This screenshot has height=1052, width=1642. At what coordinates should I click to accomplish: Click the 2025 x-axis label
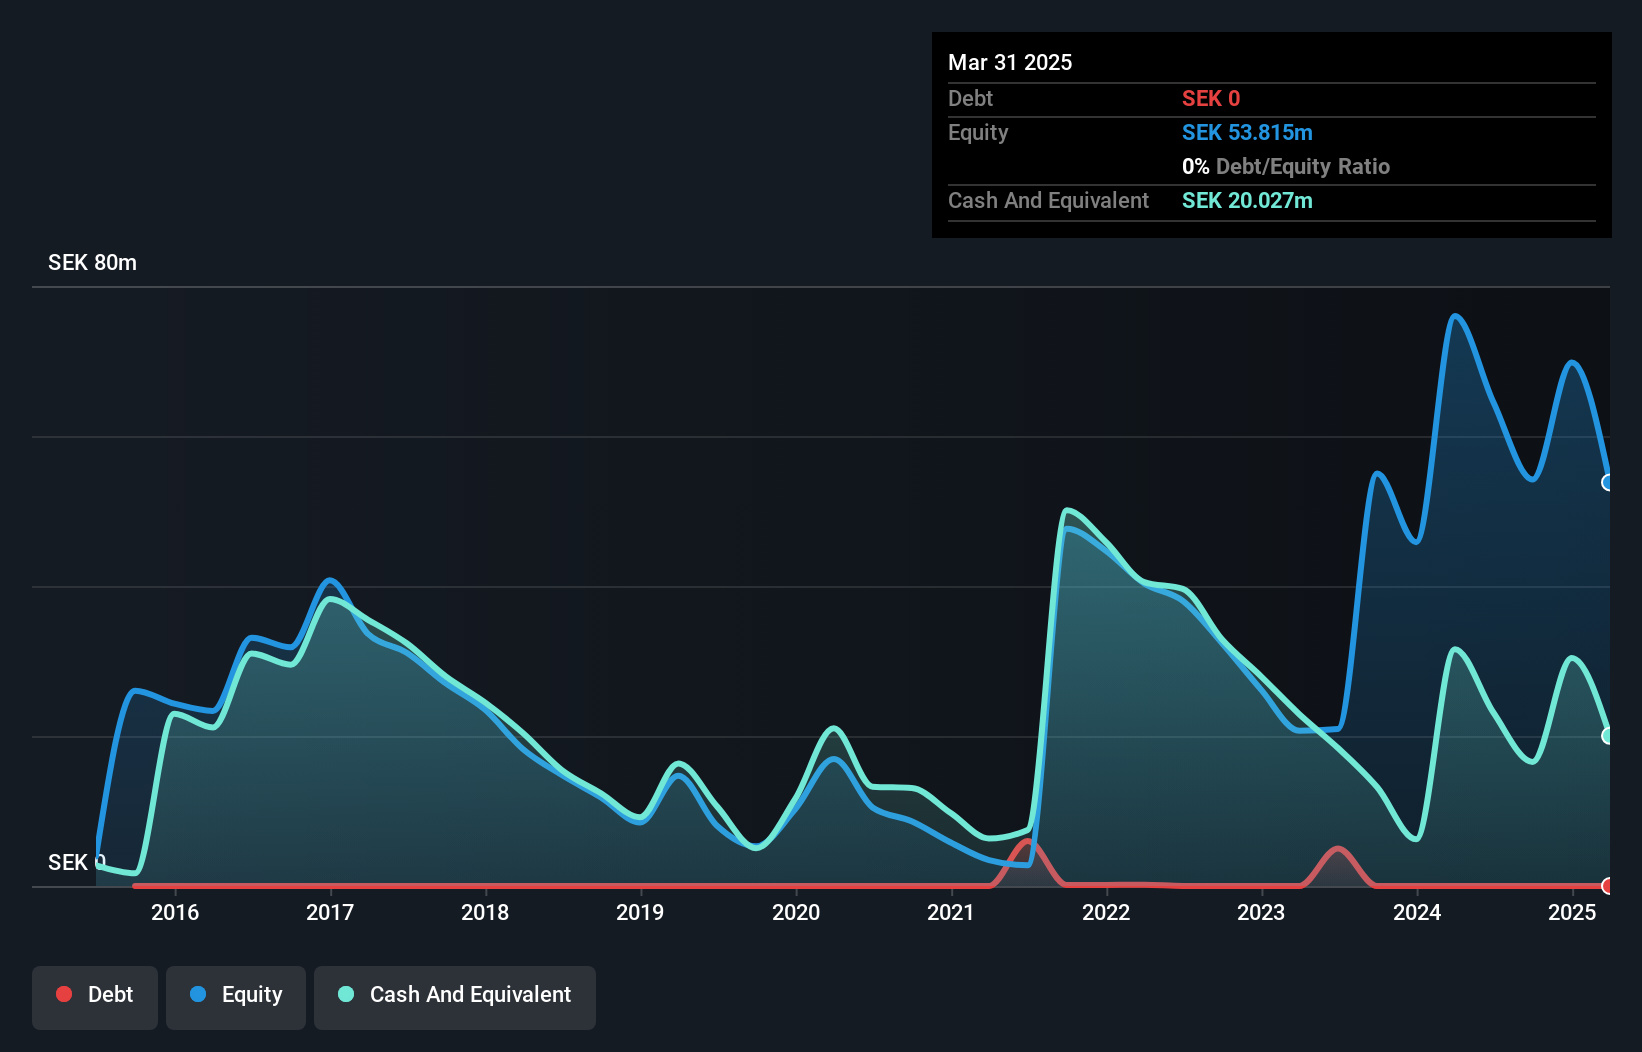(x=1572, y=912)
